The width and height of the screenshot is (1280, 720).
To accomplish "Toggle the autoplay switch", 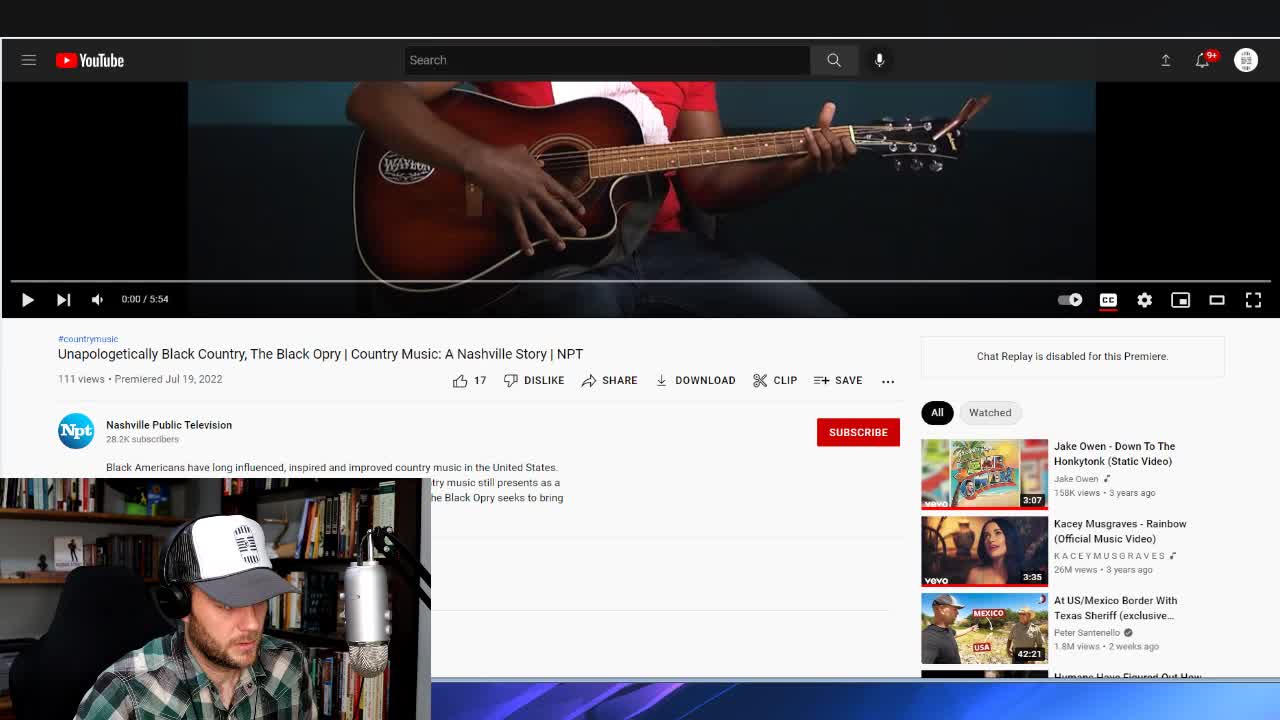I will pos(1069,299).
